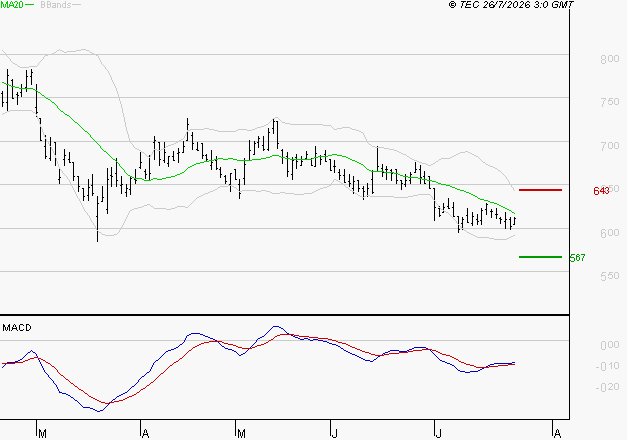Click the MACD indicator label
Image resolution: width=627 pixels, height=440 pixels.
(x=17, y=328)
